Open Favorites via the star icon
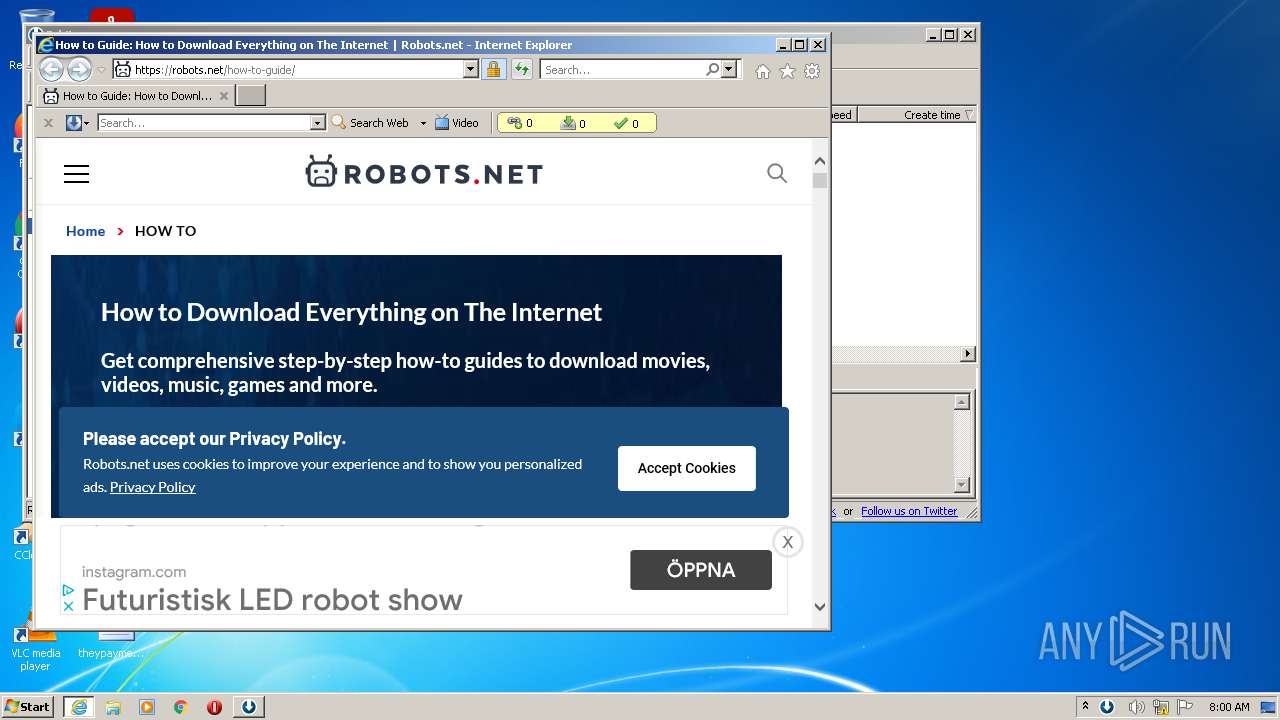Viewport: 1280px width, 720px height. (x=787, y=71)
